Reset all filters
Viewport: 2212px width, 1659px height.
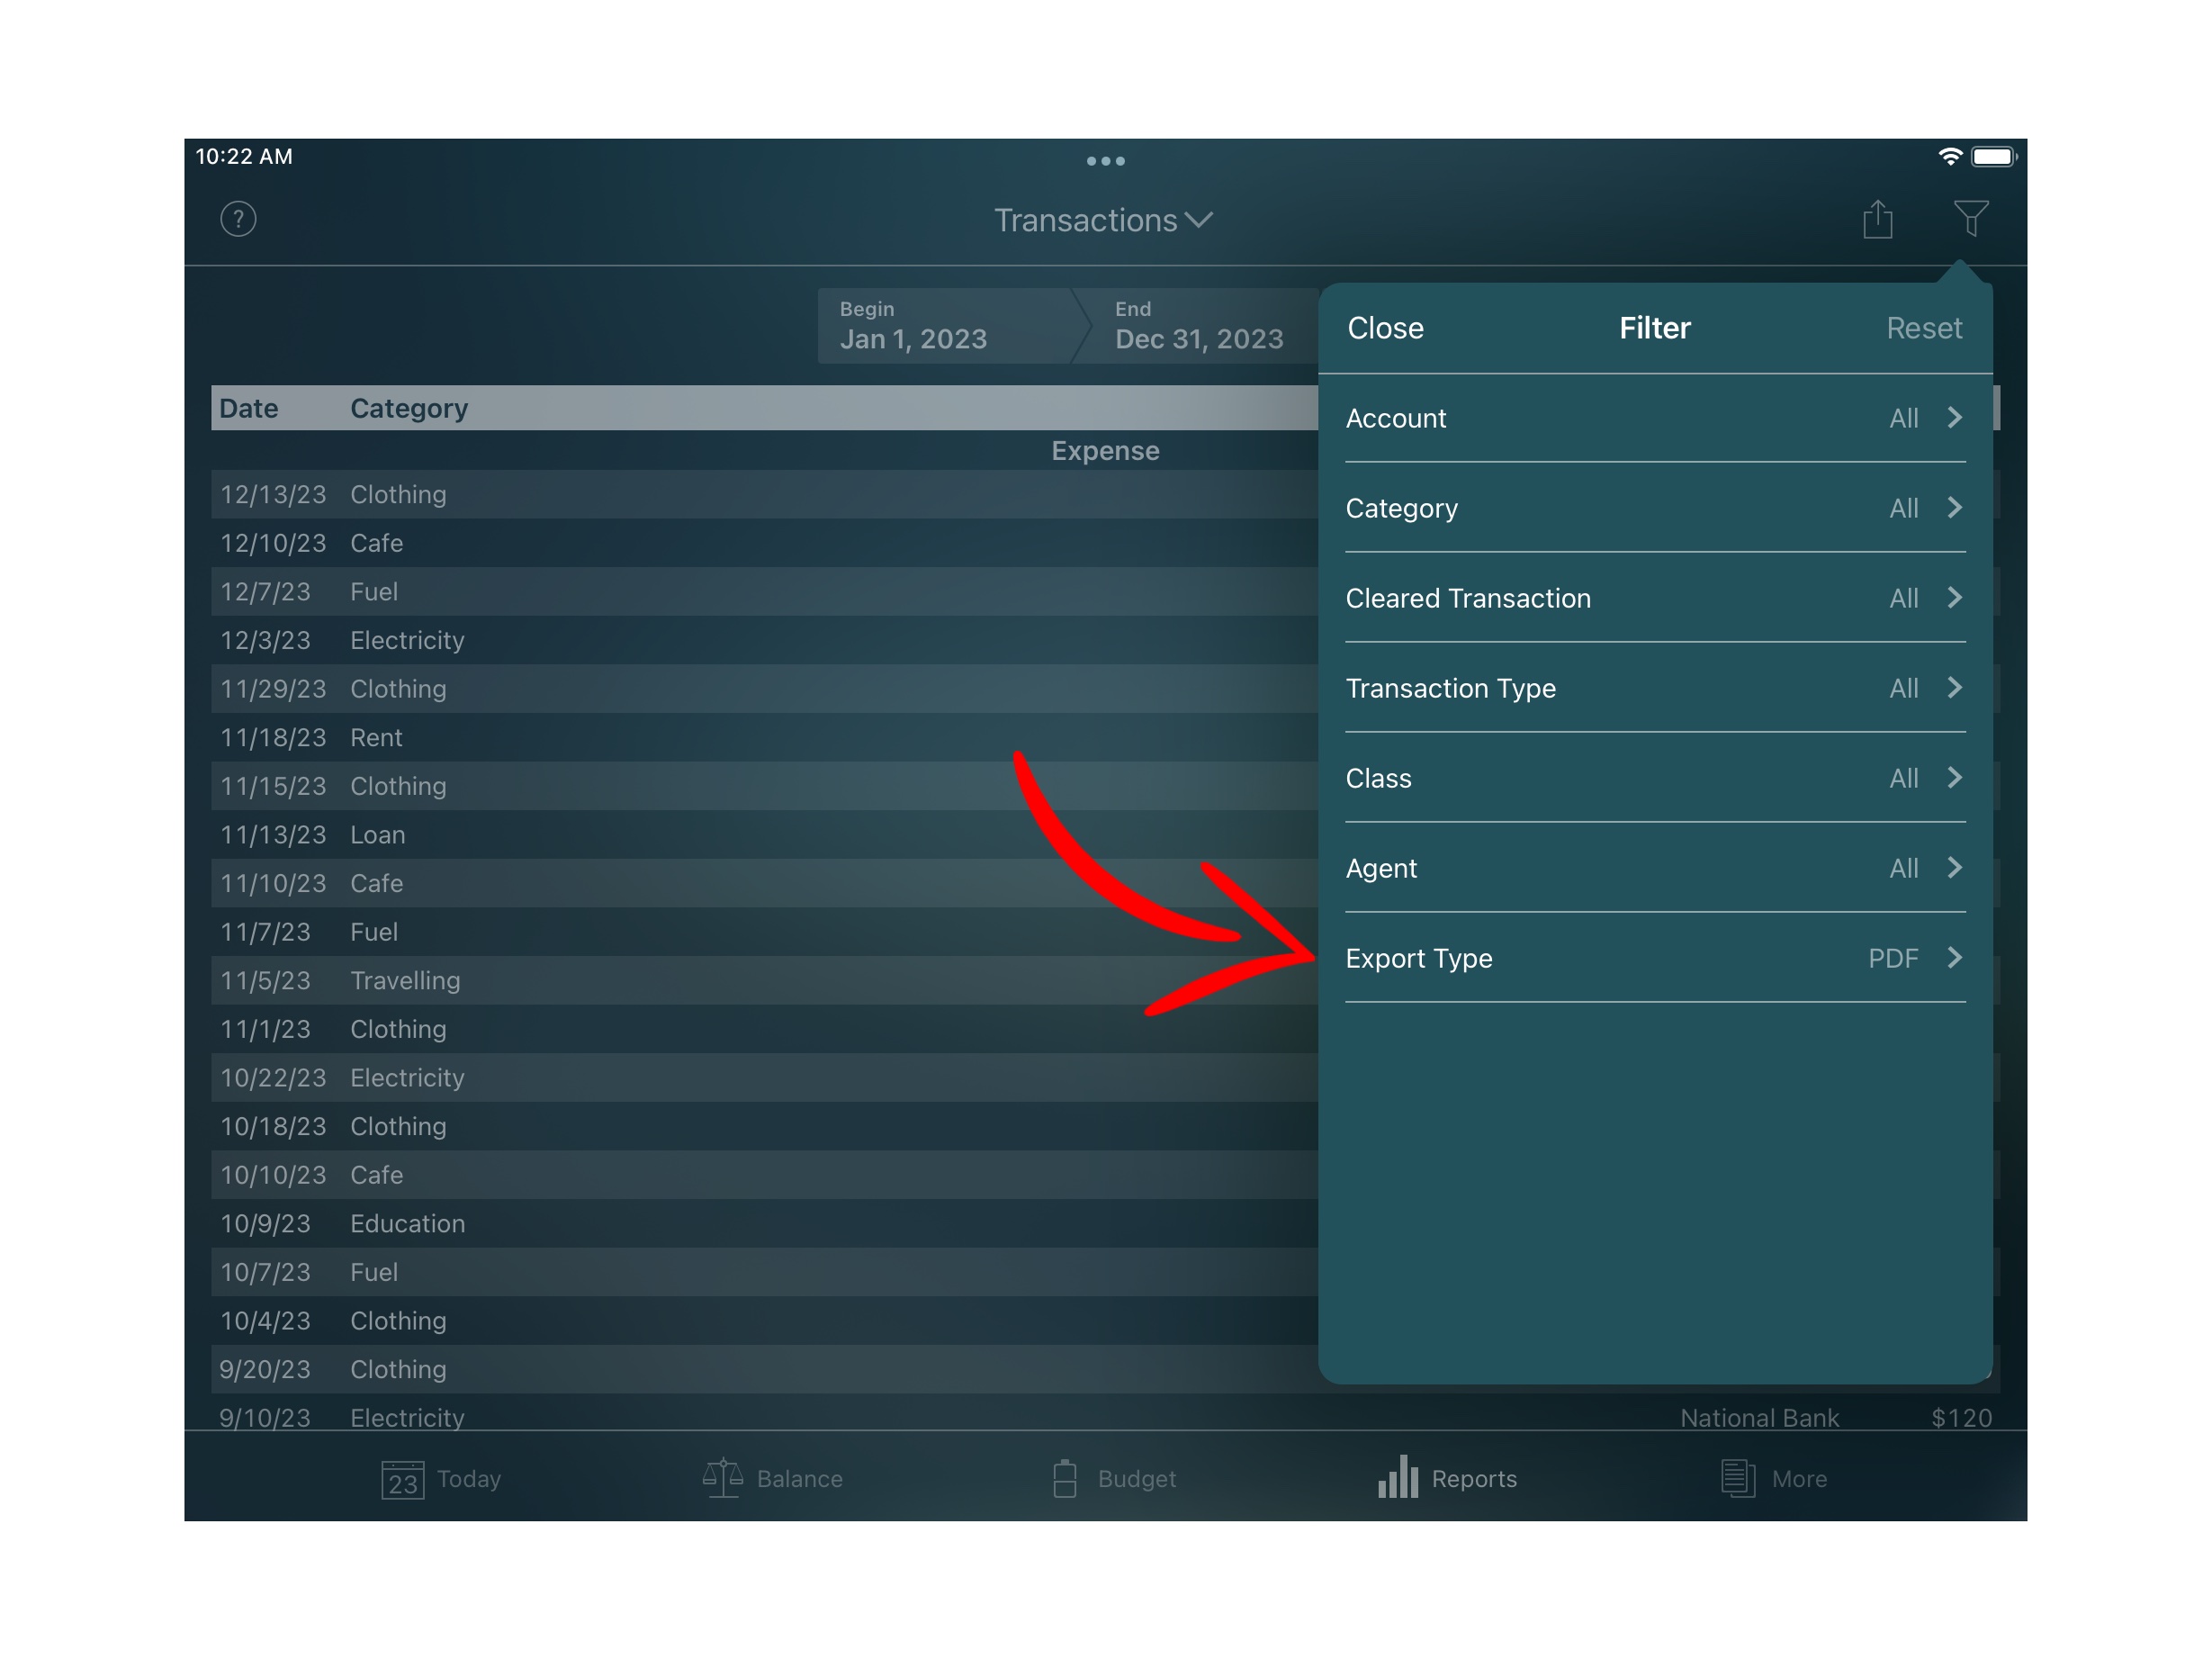coord(1923,328)
